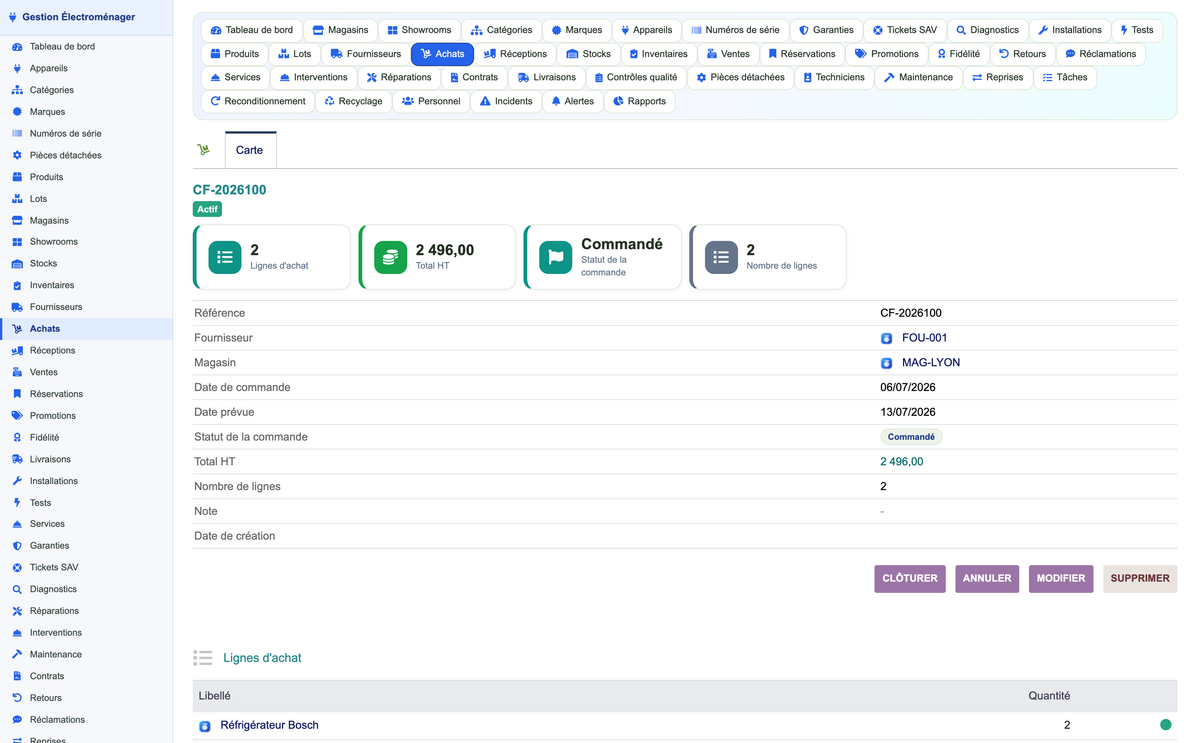
Task: Click the Appareils plug icon in sidebar
Action: tap(17, 68)
